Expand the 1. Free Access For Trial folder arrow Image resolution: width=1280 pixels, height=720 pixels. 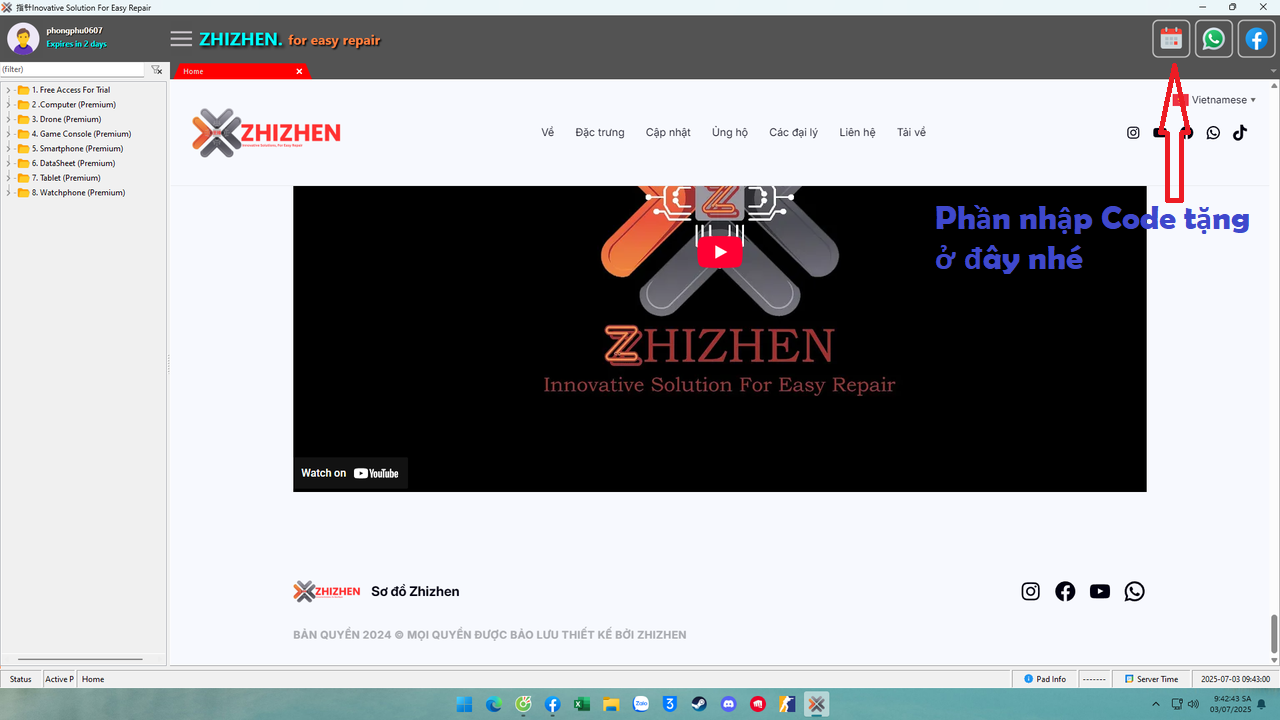click(x=9, y=90)
